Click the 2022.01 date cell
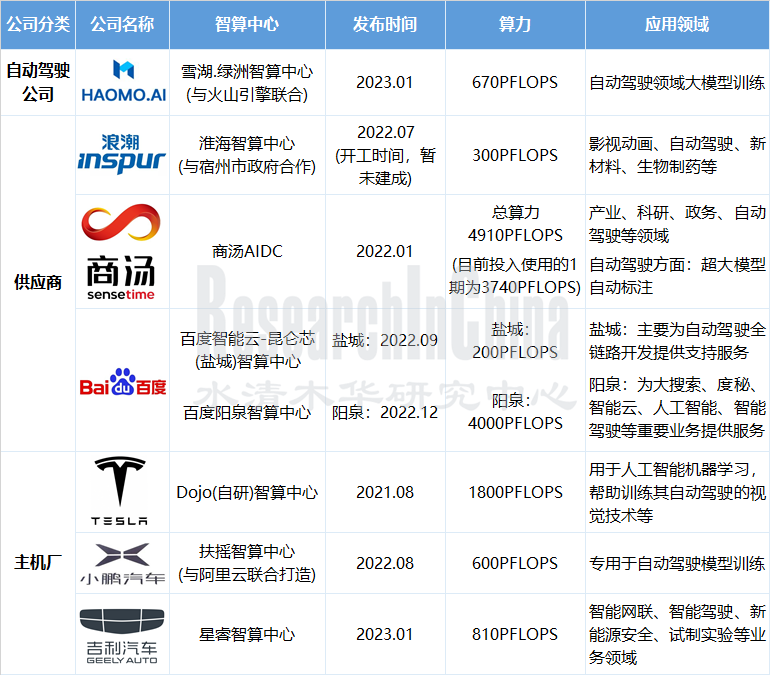The image size is (770, 675). coord(385,251)
